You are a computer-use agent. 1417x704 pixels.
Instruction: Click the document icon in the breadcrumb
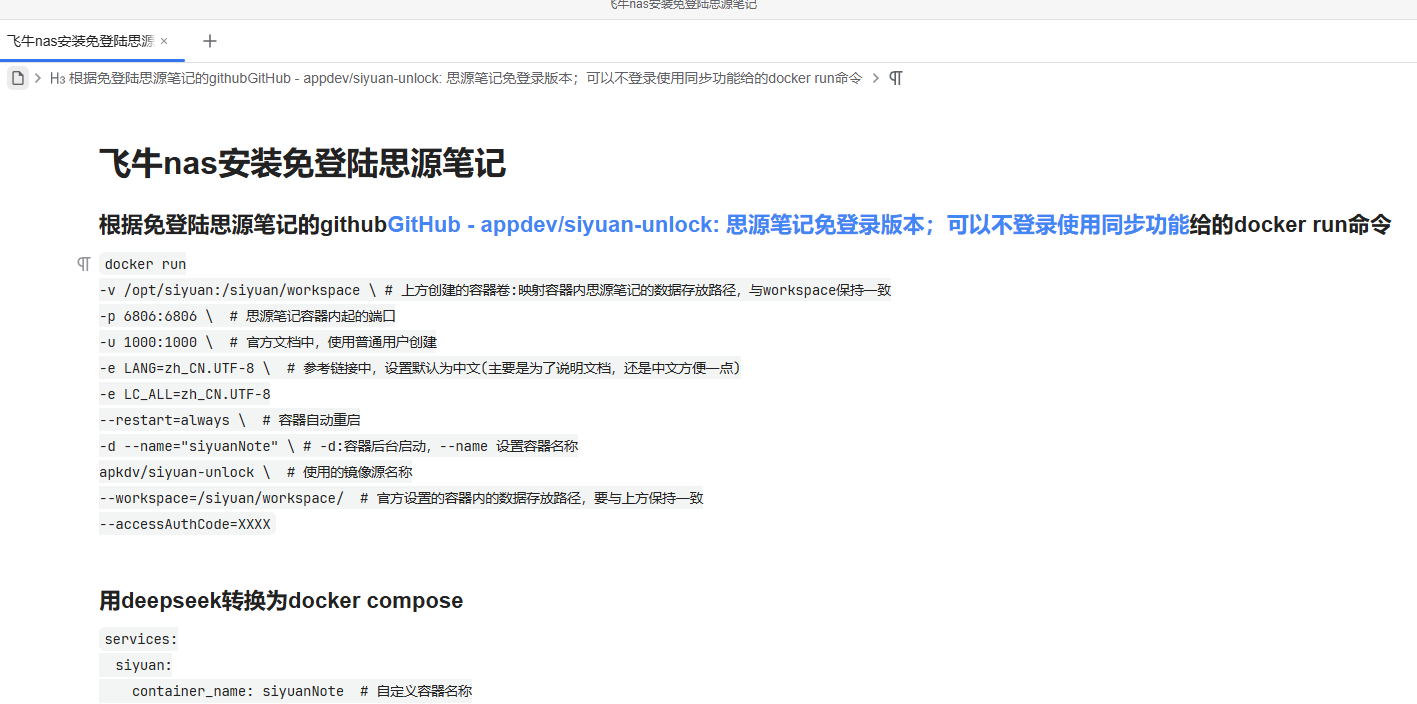click(x=18, y=78)
